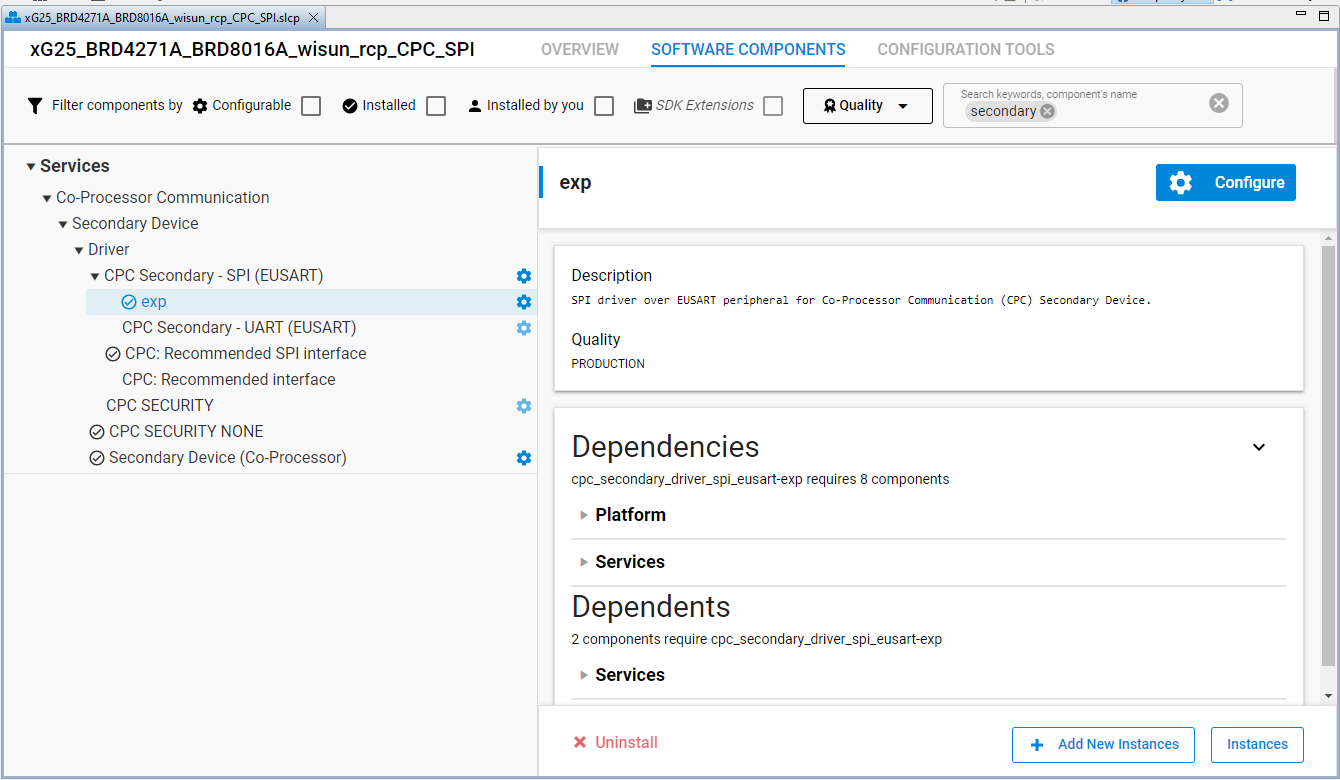Tick the Installed by you checkbox
1340x780 pixels.
coord(604,106)
